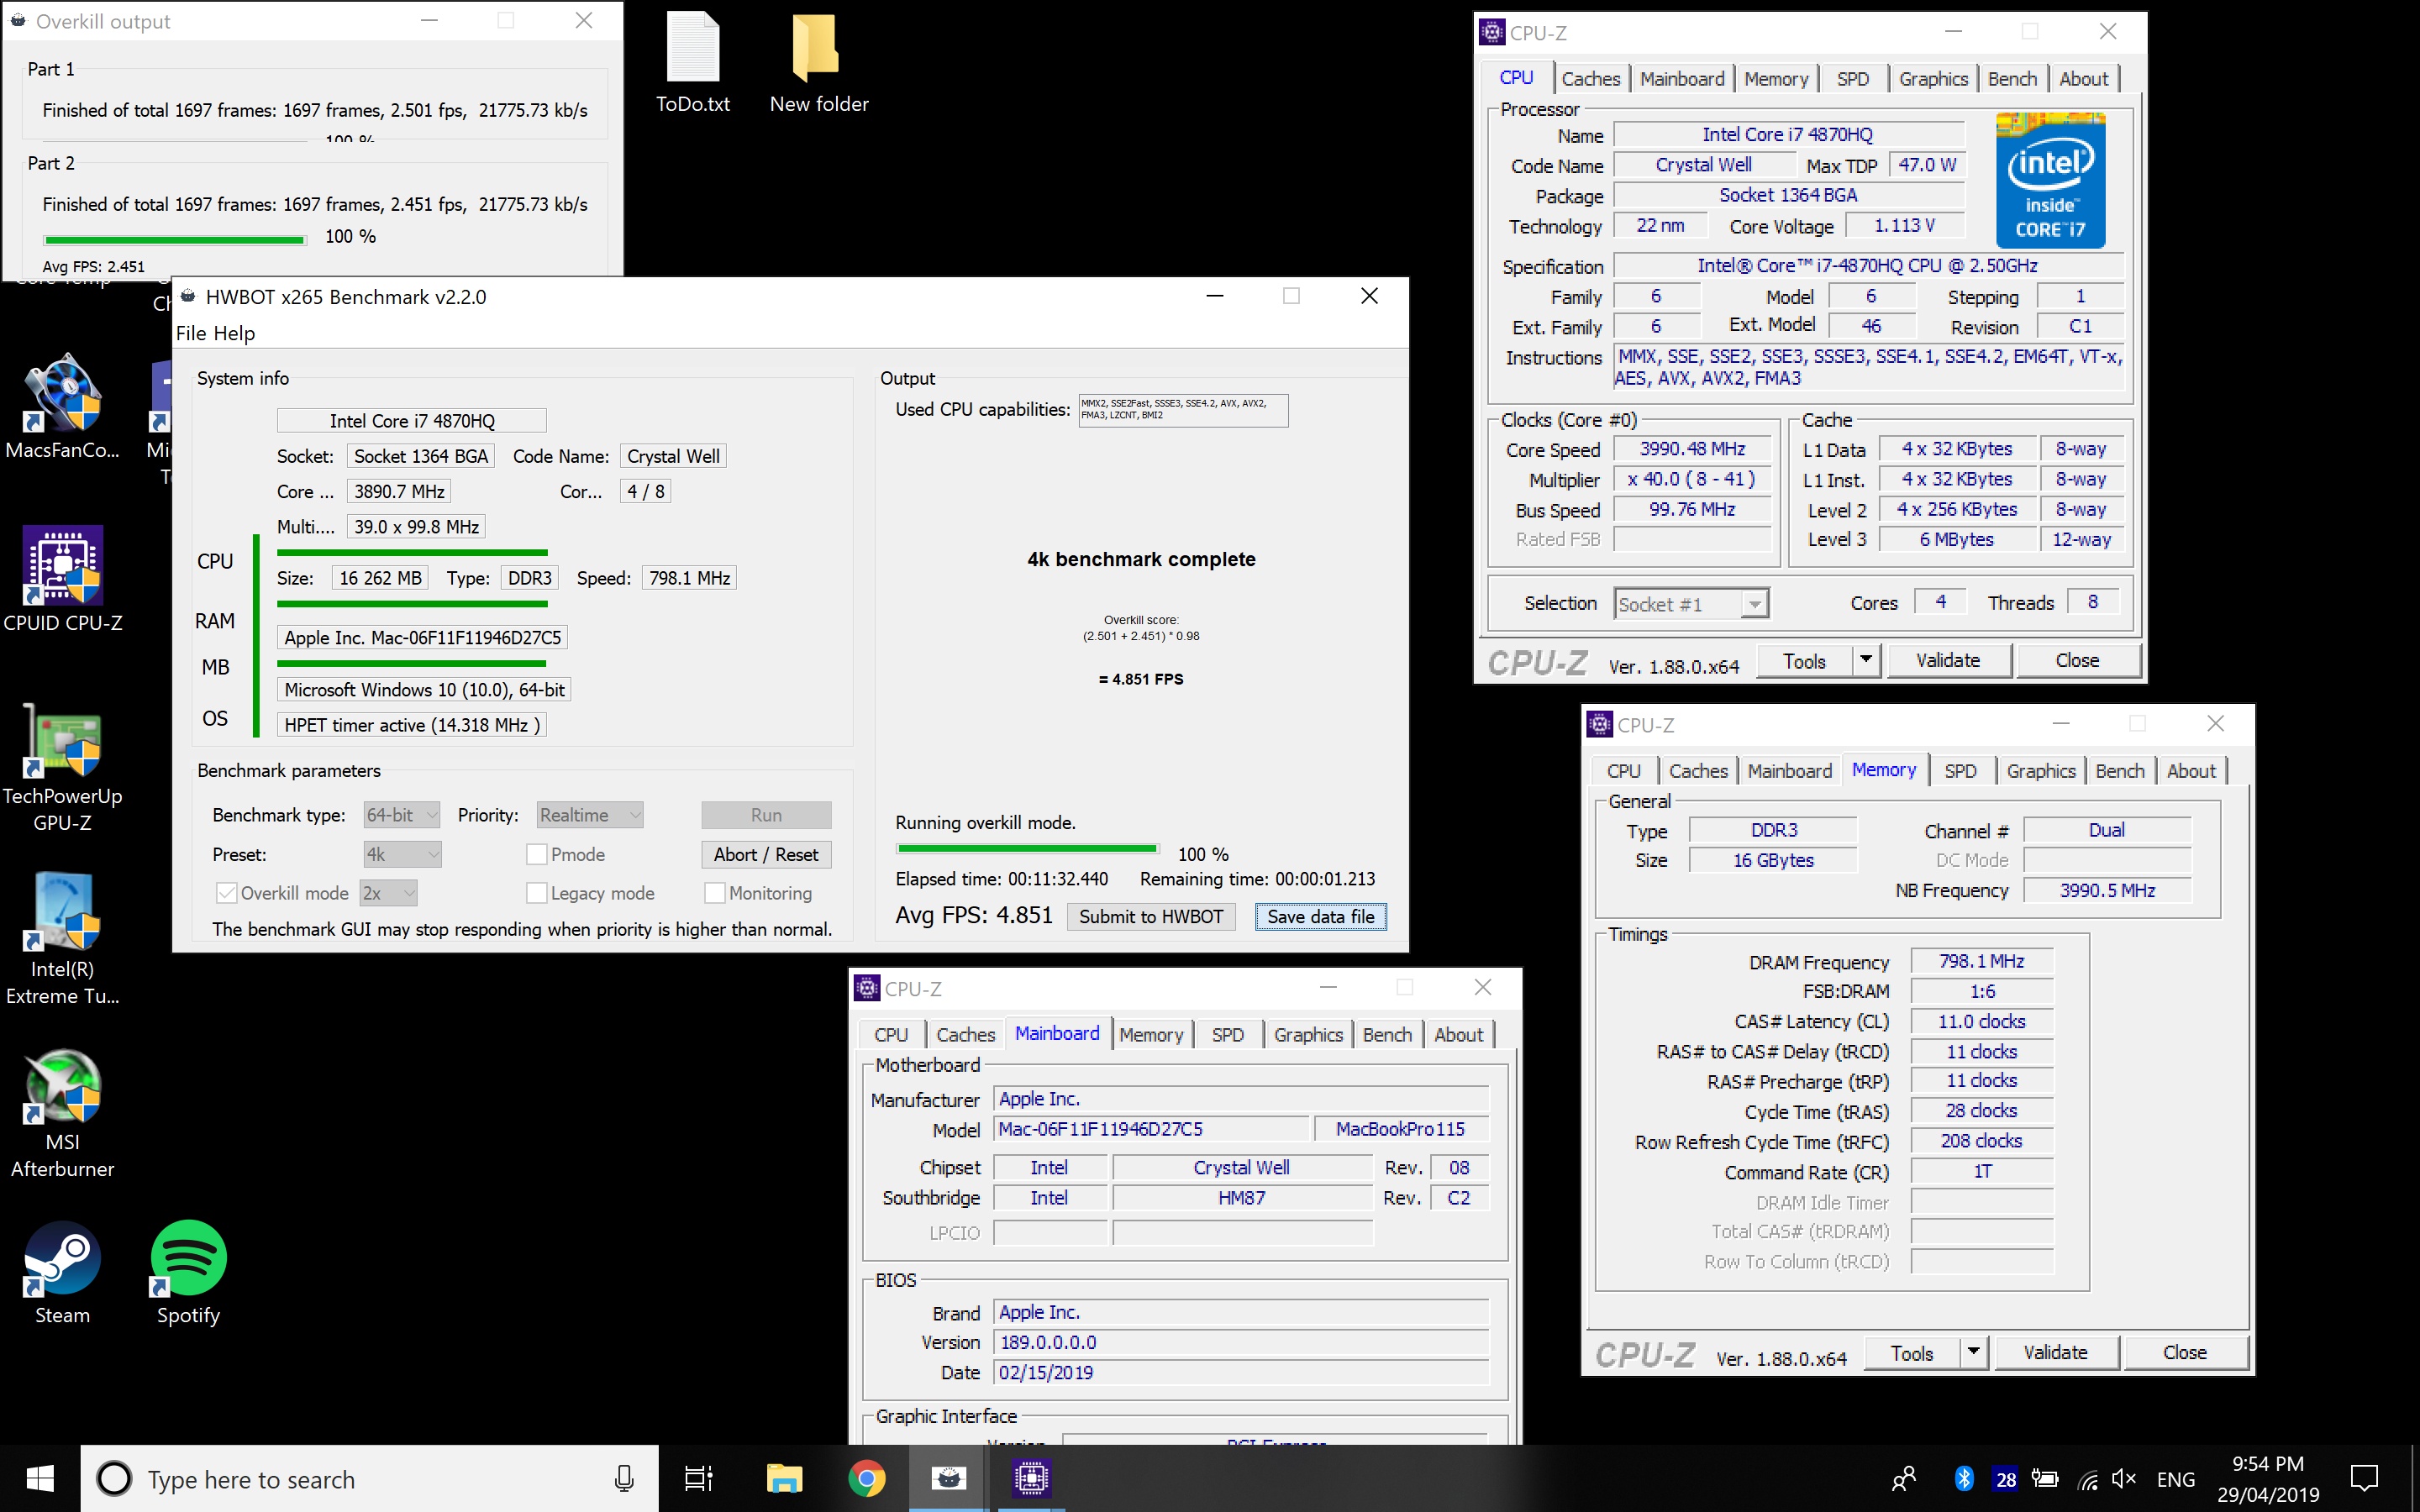Click the temperature 28 tray icon

pos(2006,1479)
